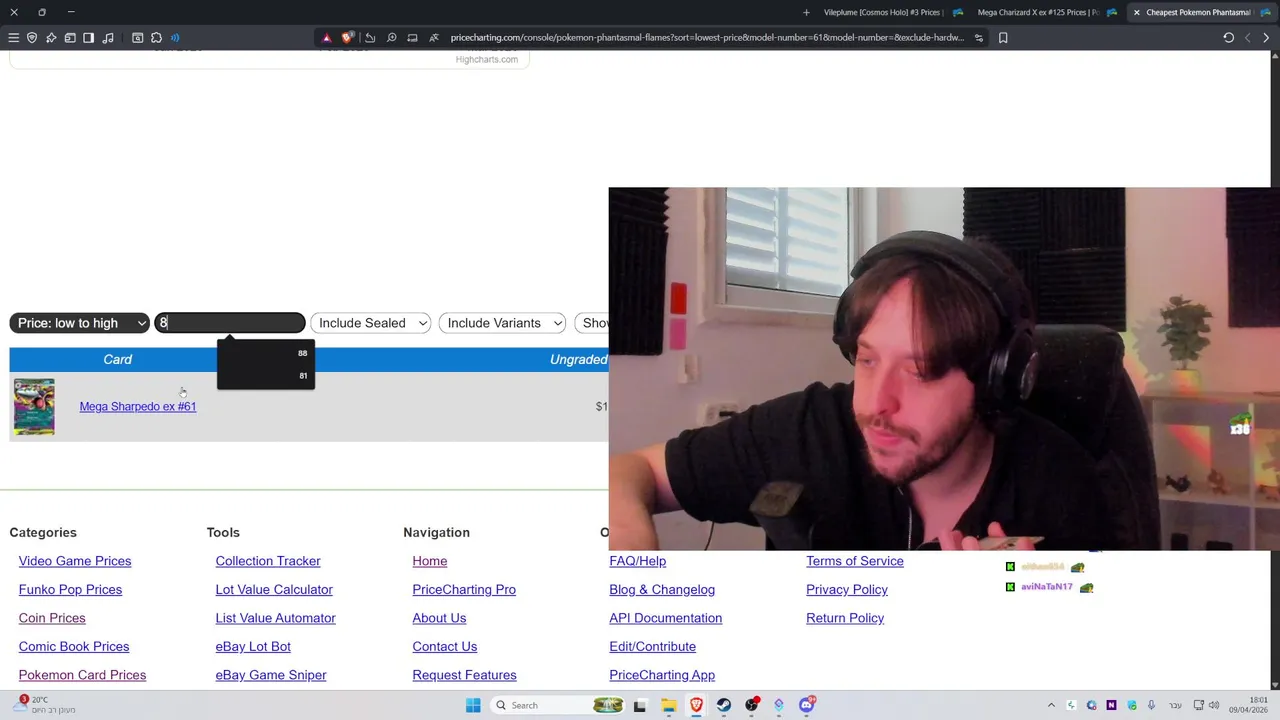Open Lot Value Calculator link
The image size is (1280, 720).
[x=274, y=589]
